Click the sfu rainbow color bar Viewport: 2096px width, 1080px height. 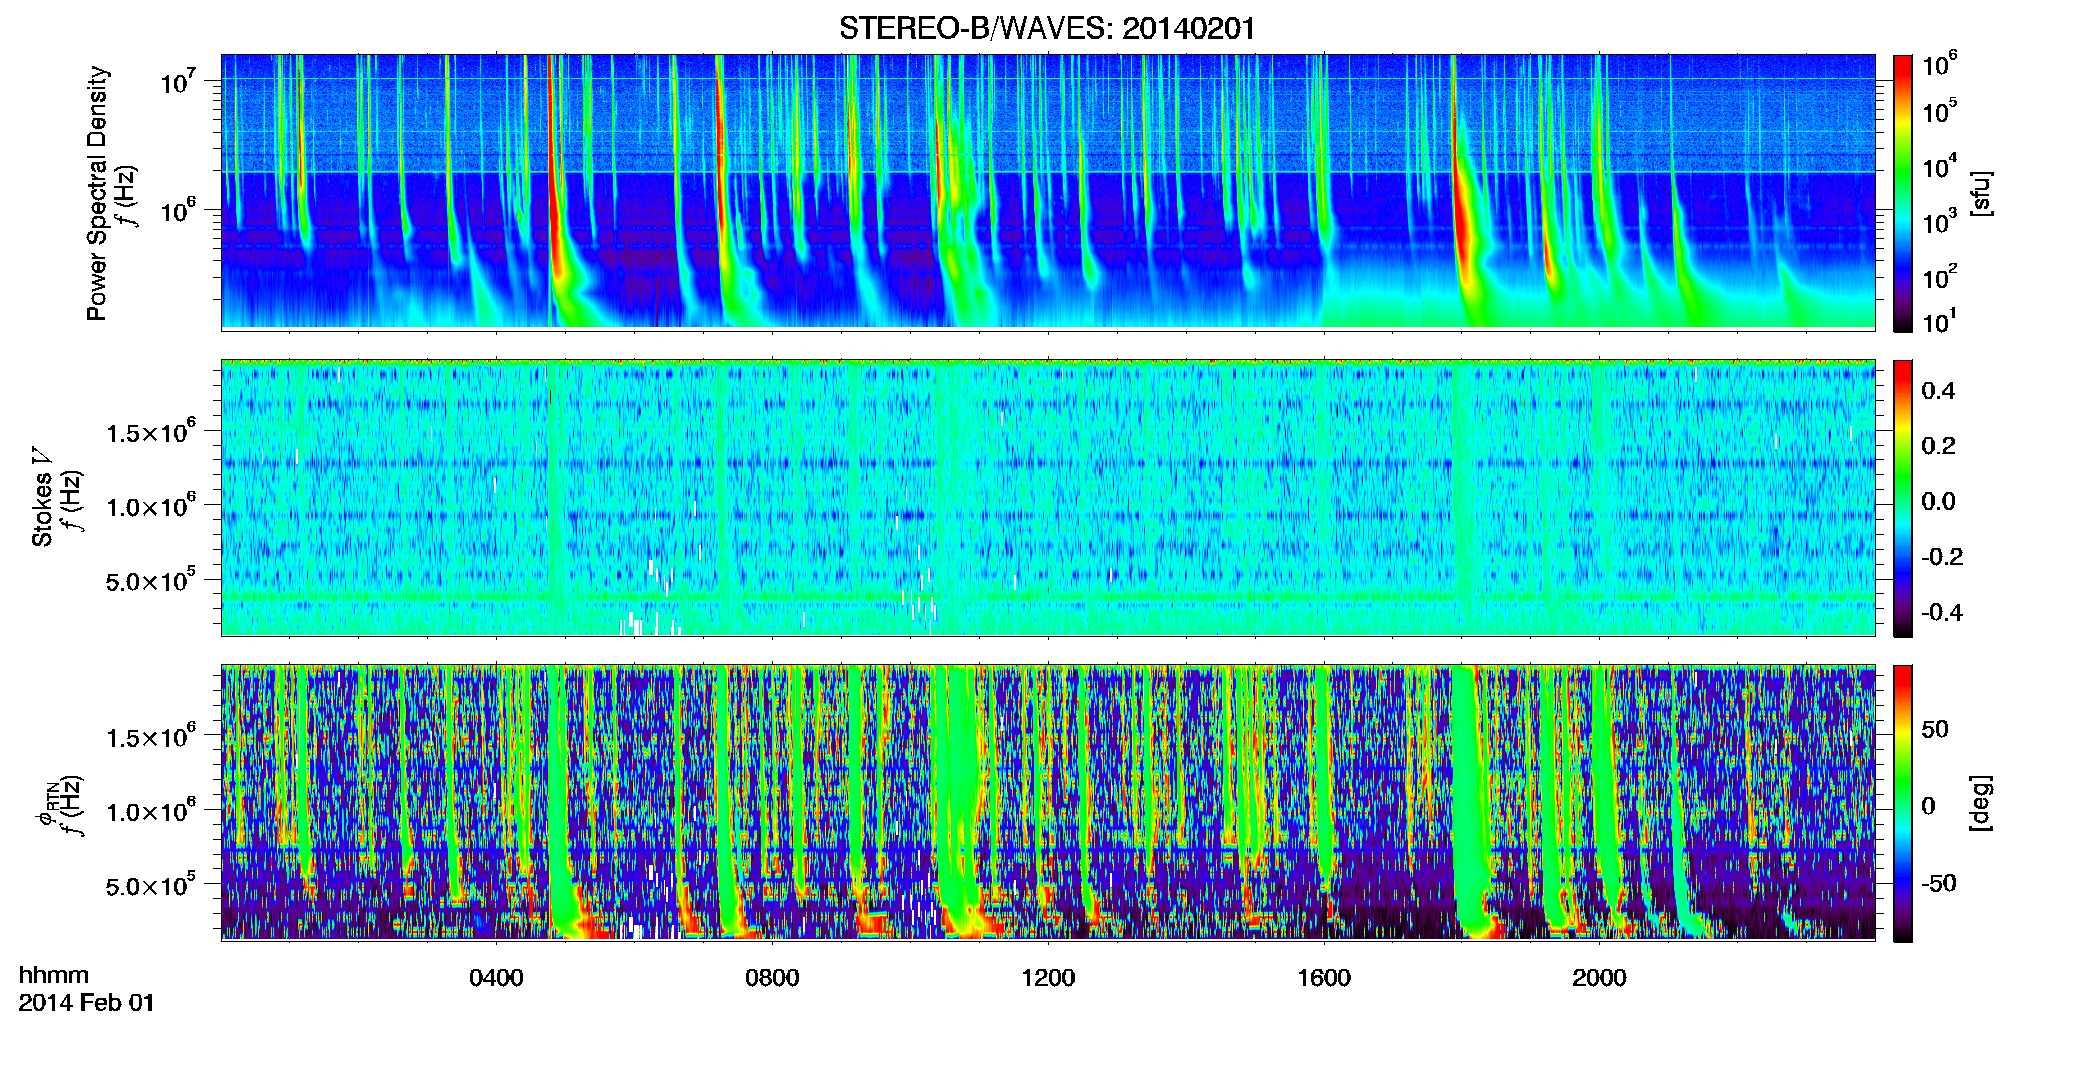pos(1903,193)
